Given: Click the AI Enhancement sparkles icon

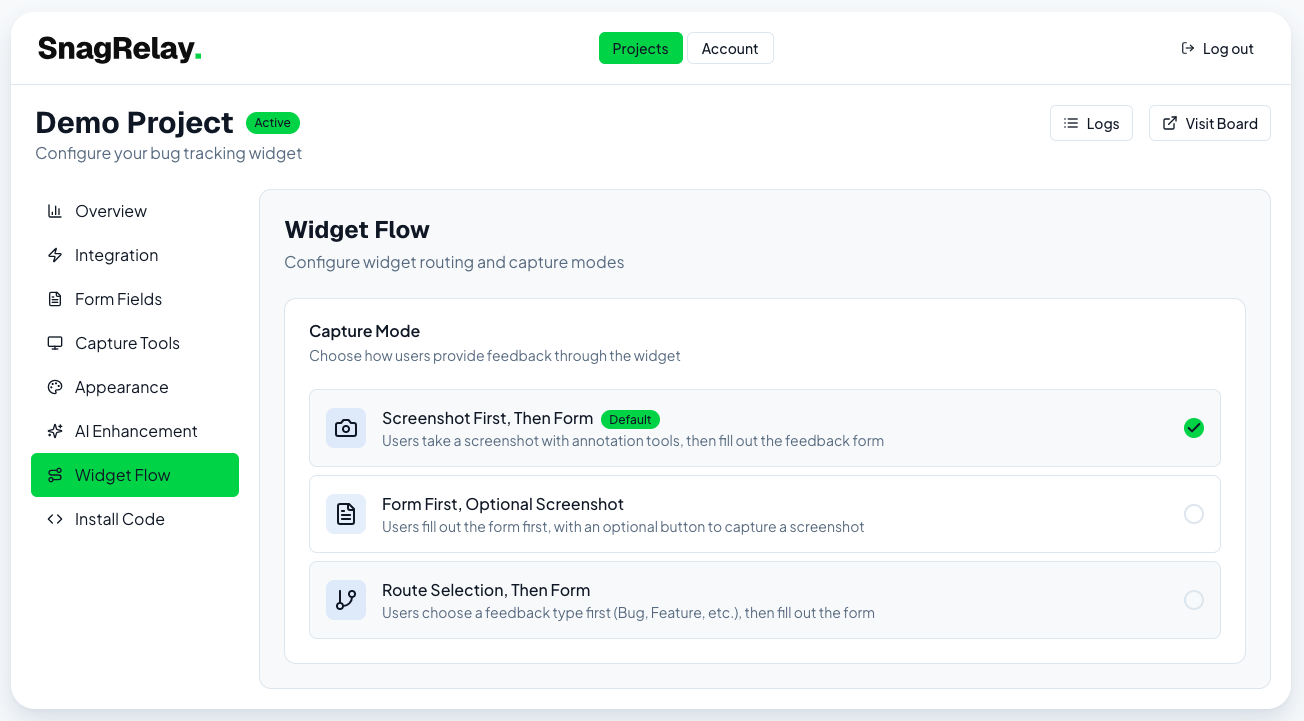Looking at the screenshot, I should pyautogui.click(x=55, y=431).
